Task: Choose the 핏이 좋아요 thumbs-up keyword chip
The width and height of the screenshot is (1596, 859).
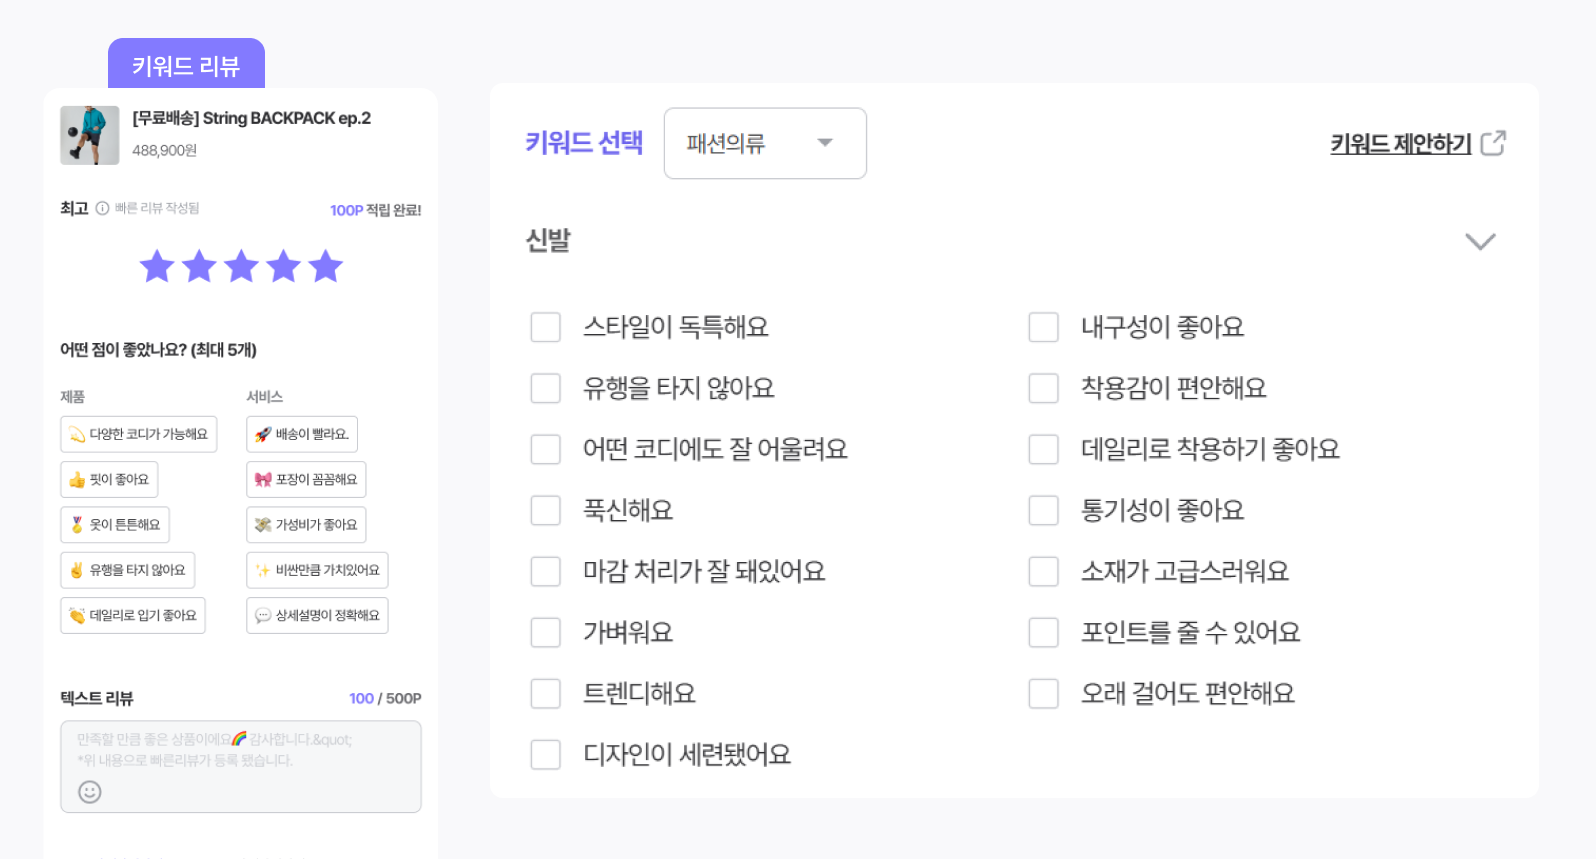Action: (x=109, y=480)
